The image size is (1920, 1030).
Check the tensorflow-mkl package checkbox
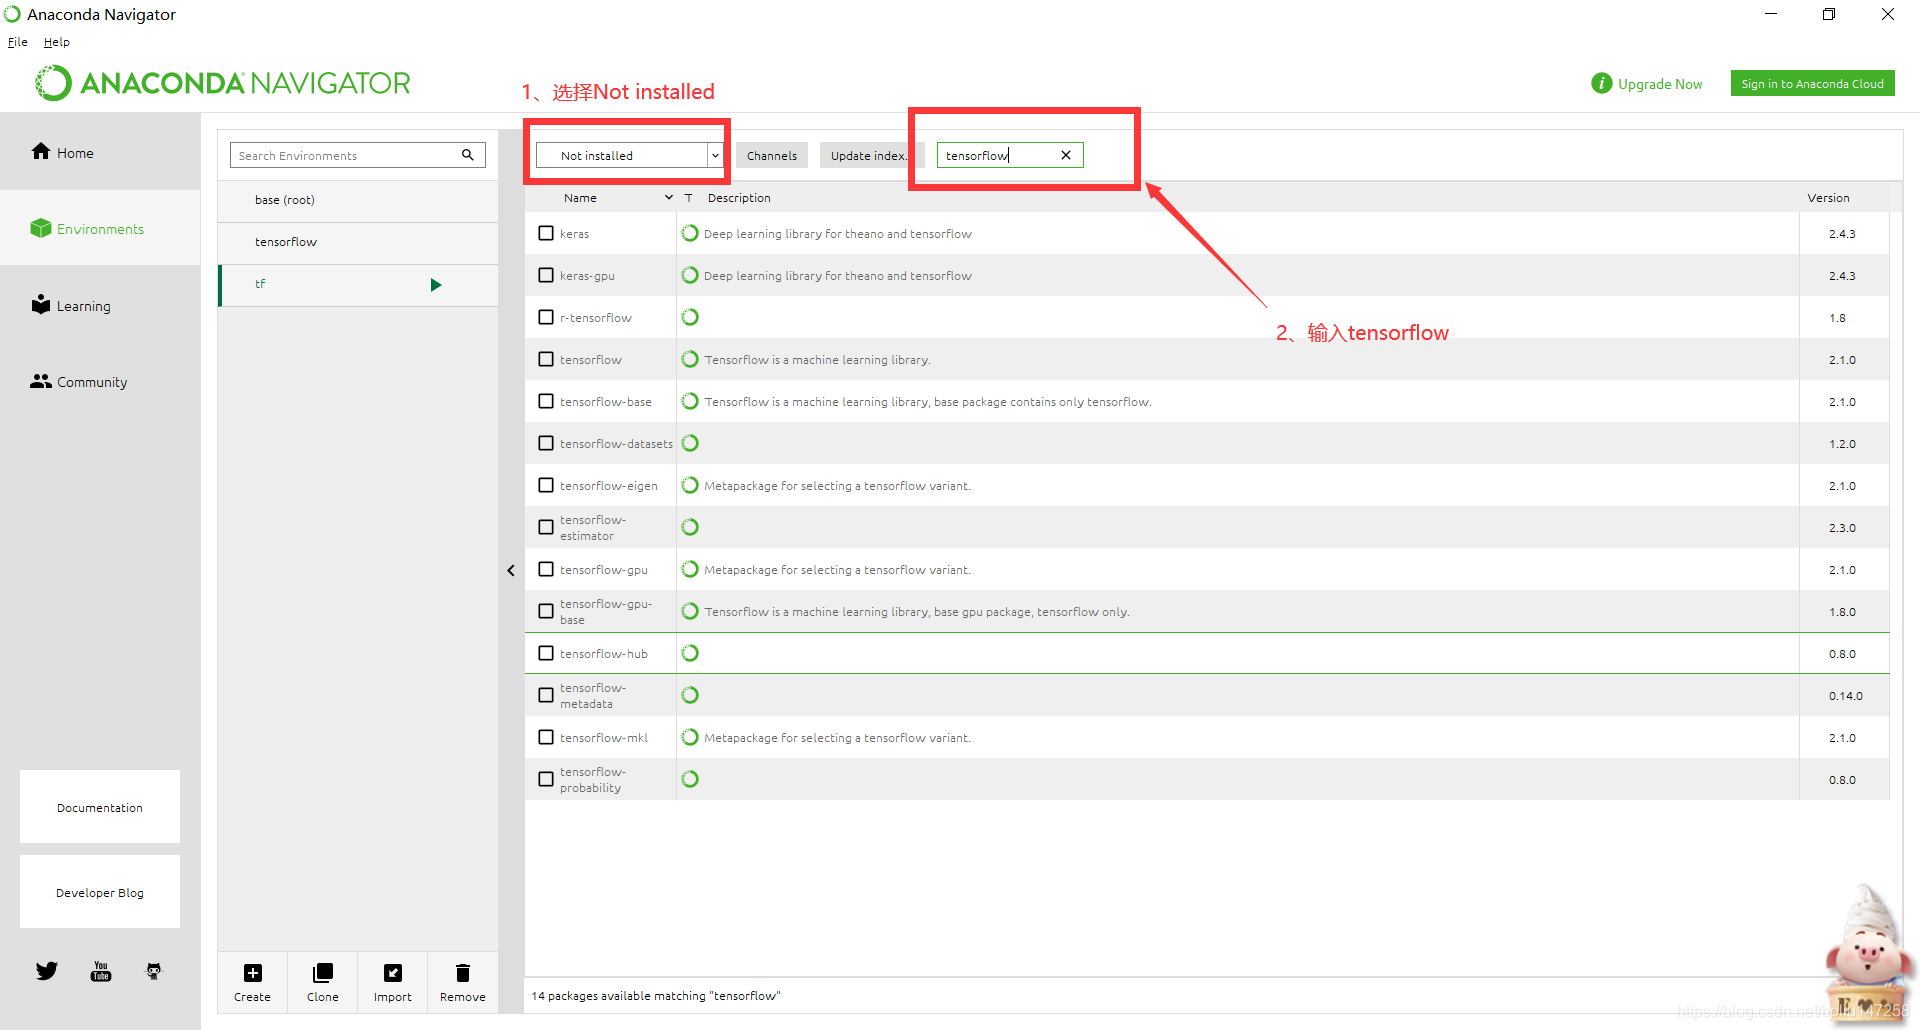tap(546, 737)
